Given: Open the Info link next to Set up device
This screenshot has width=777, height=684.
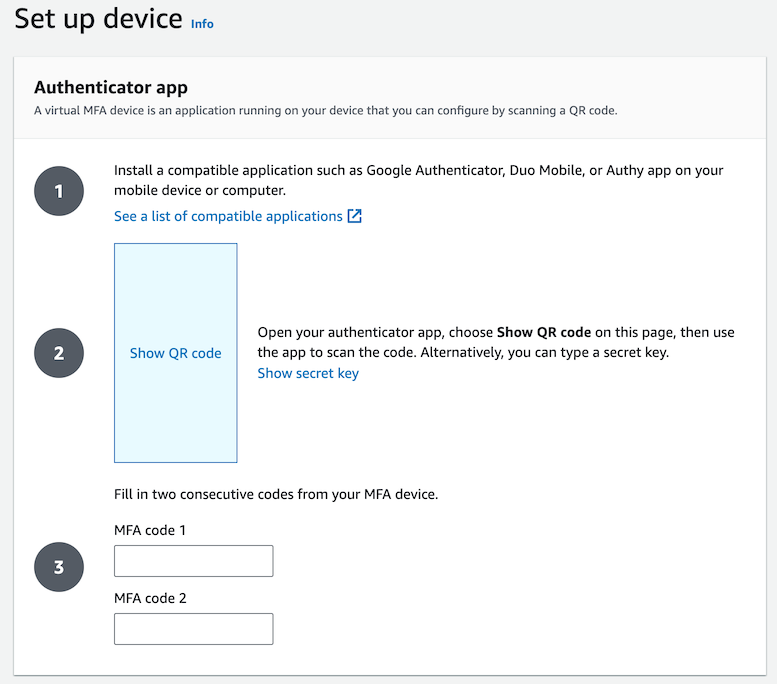Looking at the screenshot, I should (x=202, y=23).
